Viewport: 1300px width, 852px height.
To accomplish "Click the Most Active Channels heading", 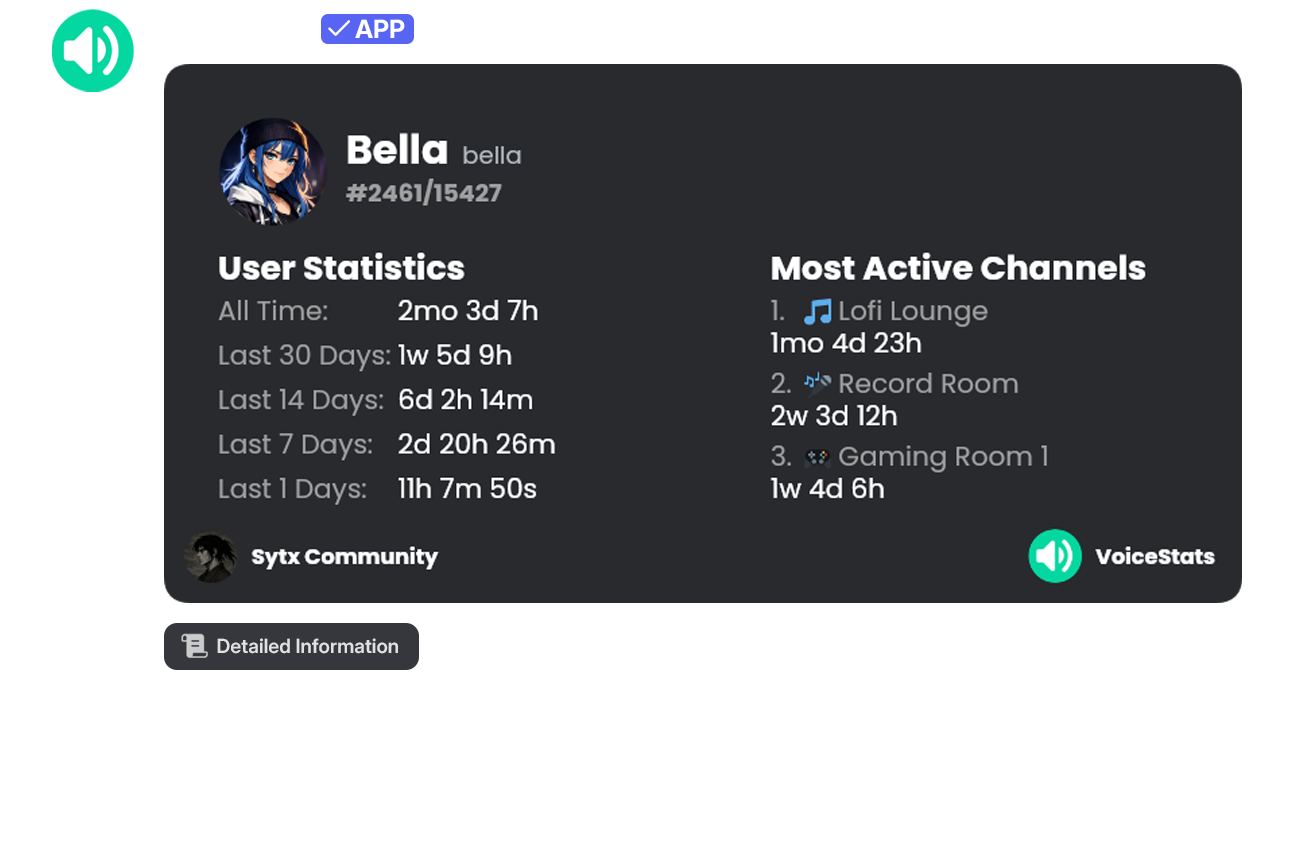I will [x=958, y=268].
